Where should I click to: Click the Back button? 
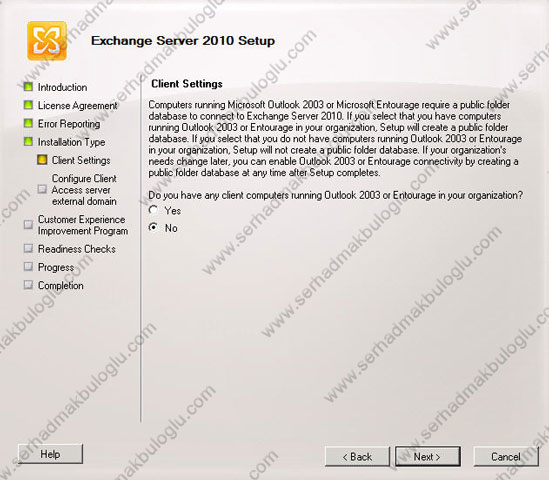click(357, 457)
